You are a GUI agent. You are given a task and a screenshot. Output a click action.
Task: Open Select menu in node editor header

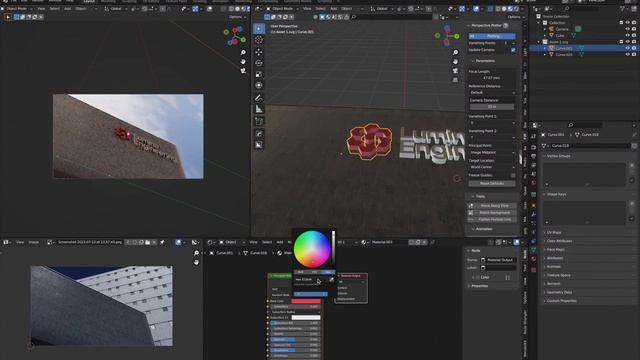[267, 242]
